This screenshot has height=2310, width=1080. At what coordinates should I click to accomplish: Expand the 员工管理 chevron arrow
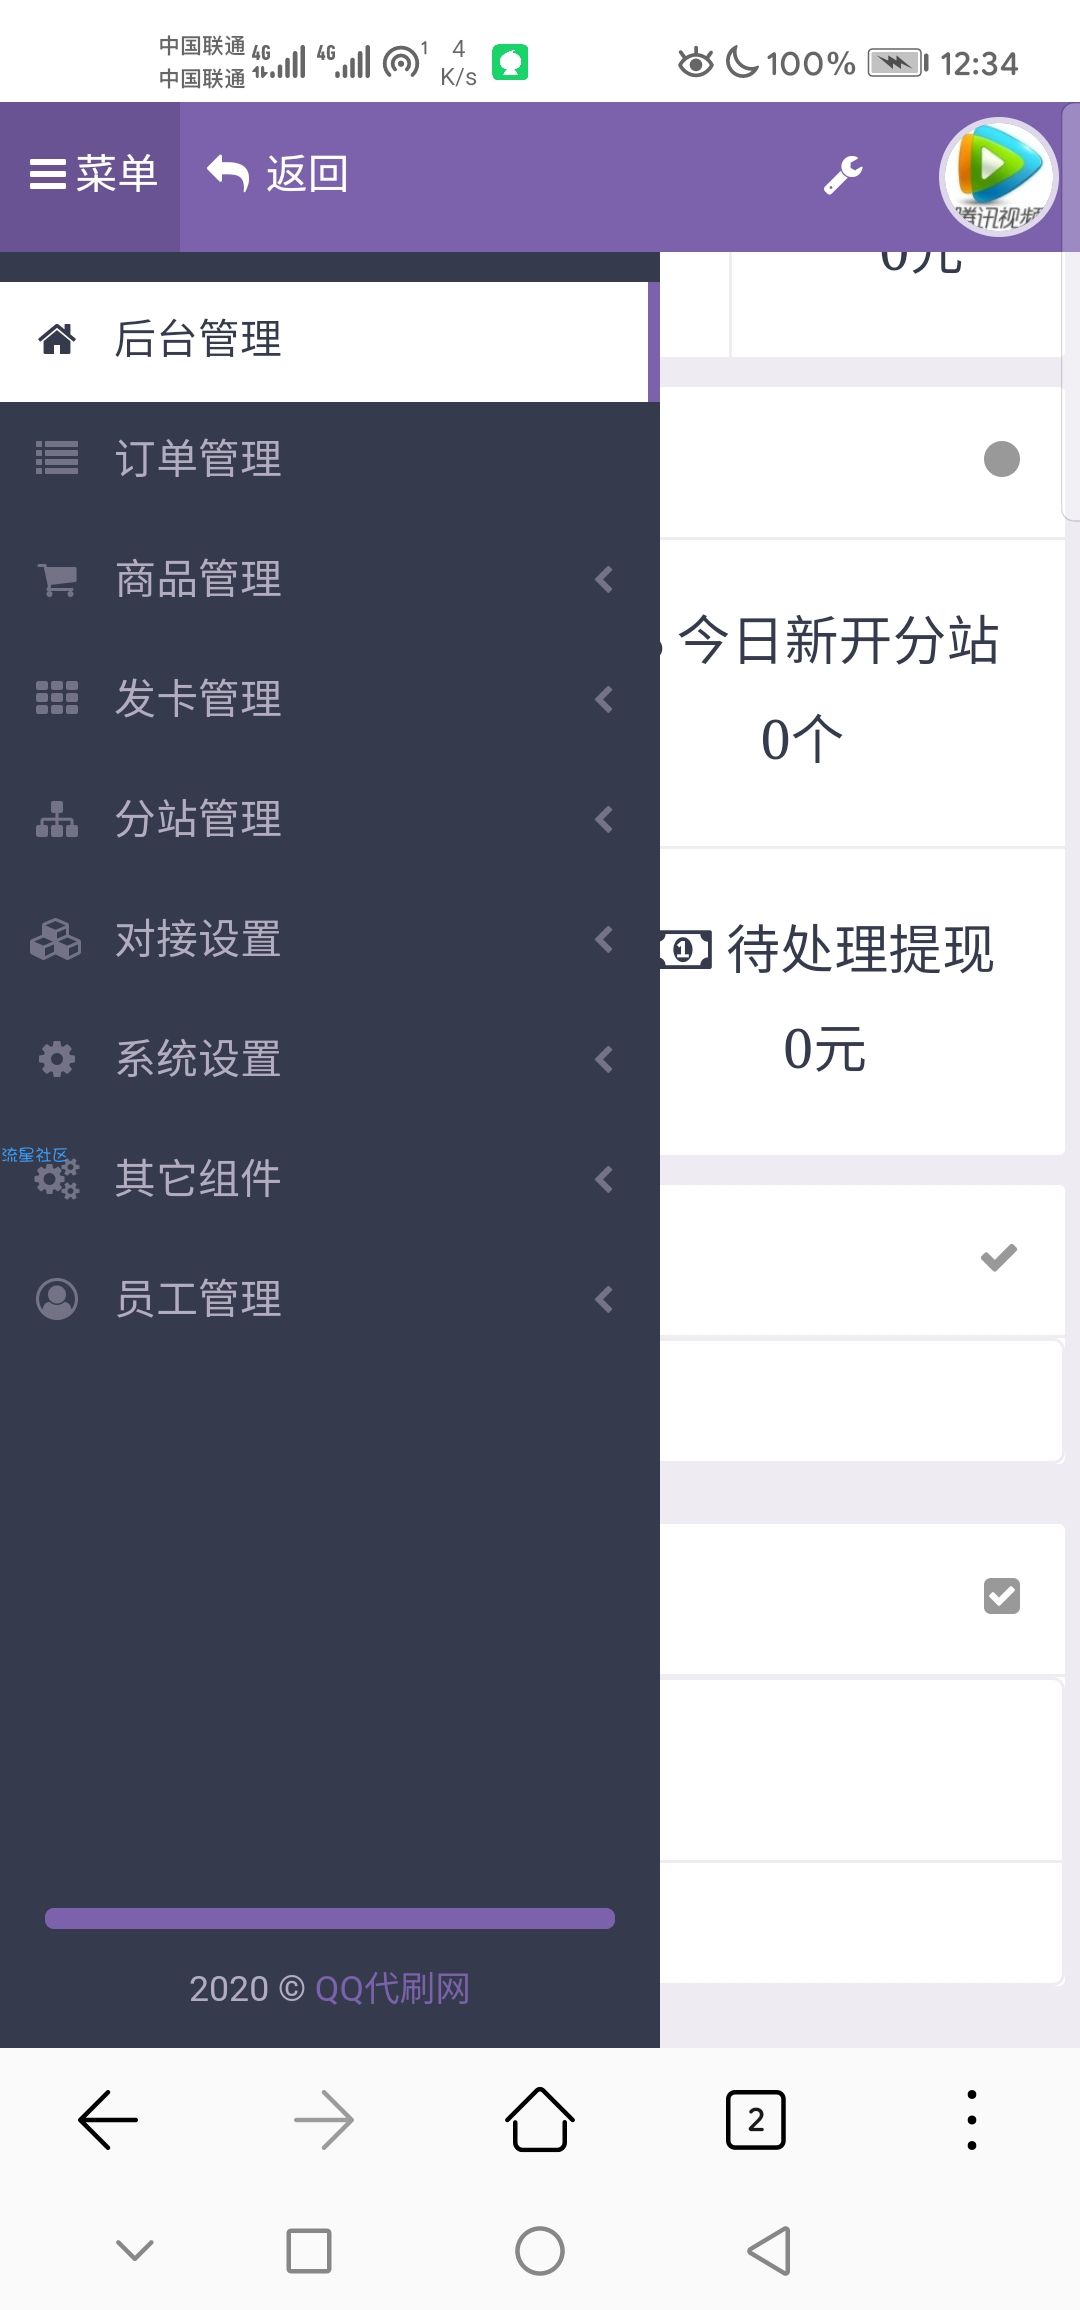click(604, 1299)
